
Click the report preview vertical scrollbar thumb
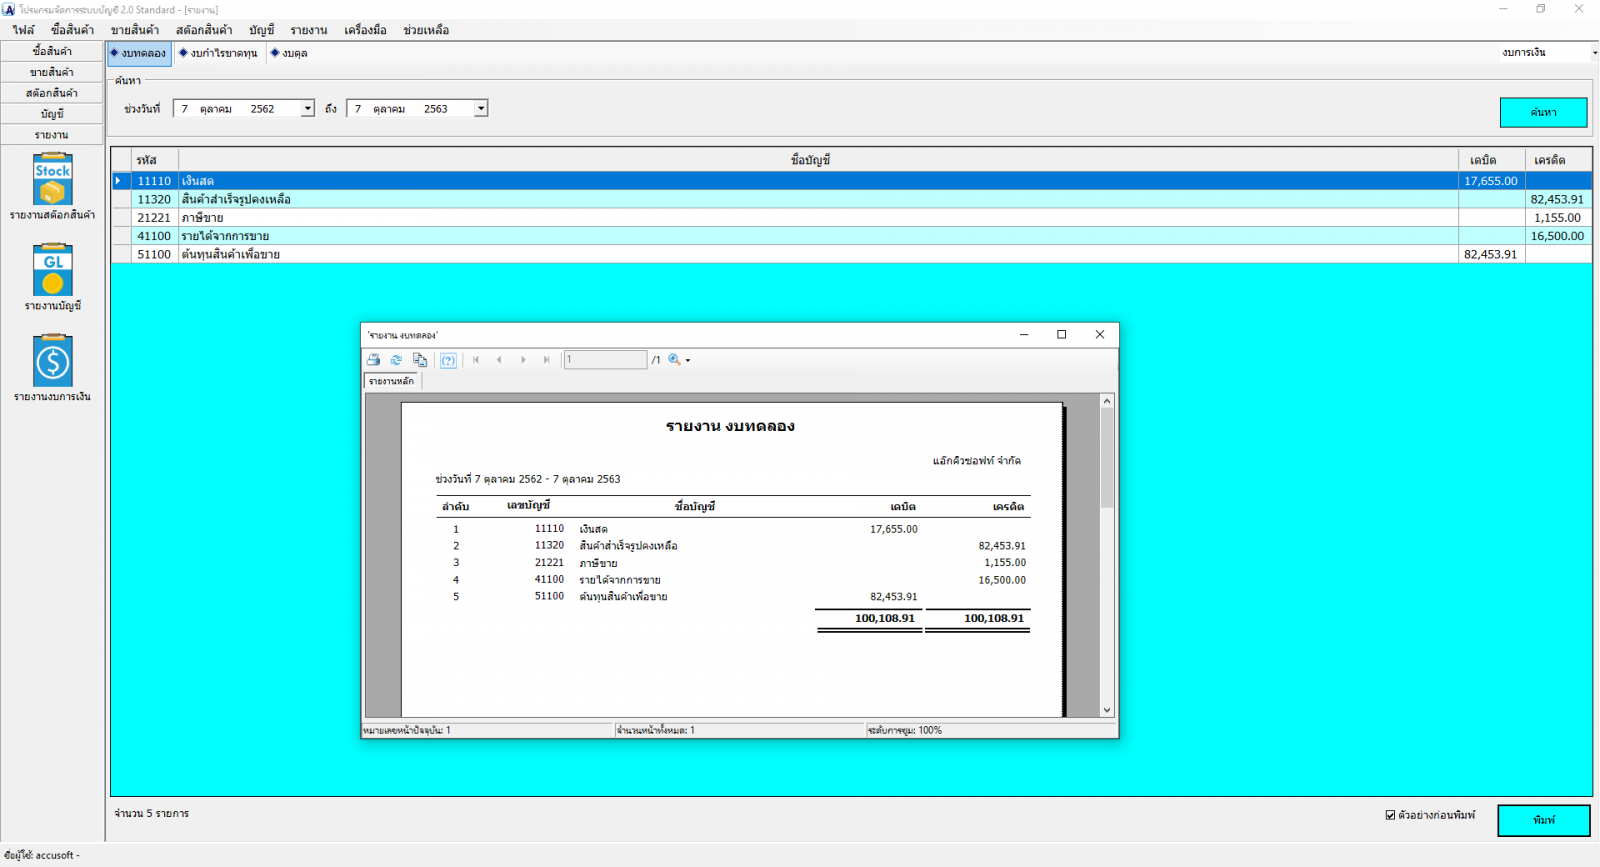coord(1107,458)
